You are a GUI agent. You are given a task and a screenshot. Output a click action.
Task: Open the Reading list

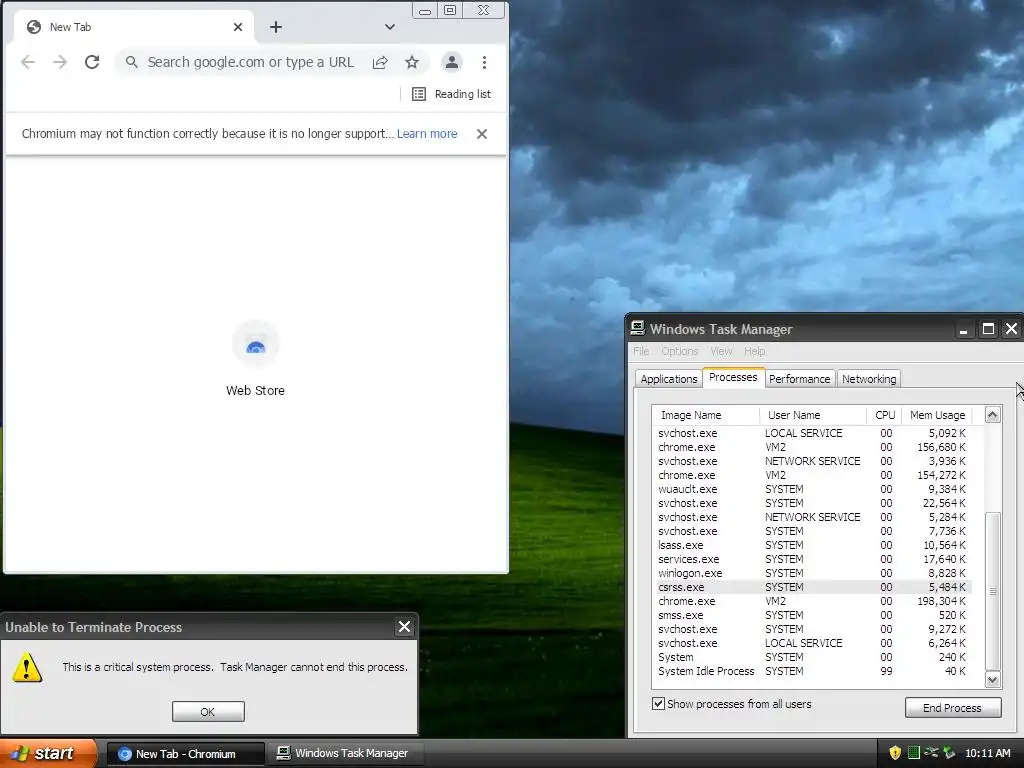pyautogui.click(x=451, y=94)
